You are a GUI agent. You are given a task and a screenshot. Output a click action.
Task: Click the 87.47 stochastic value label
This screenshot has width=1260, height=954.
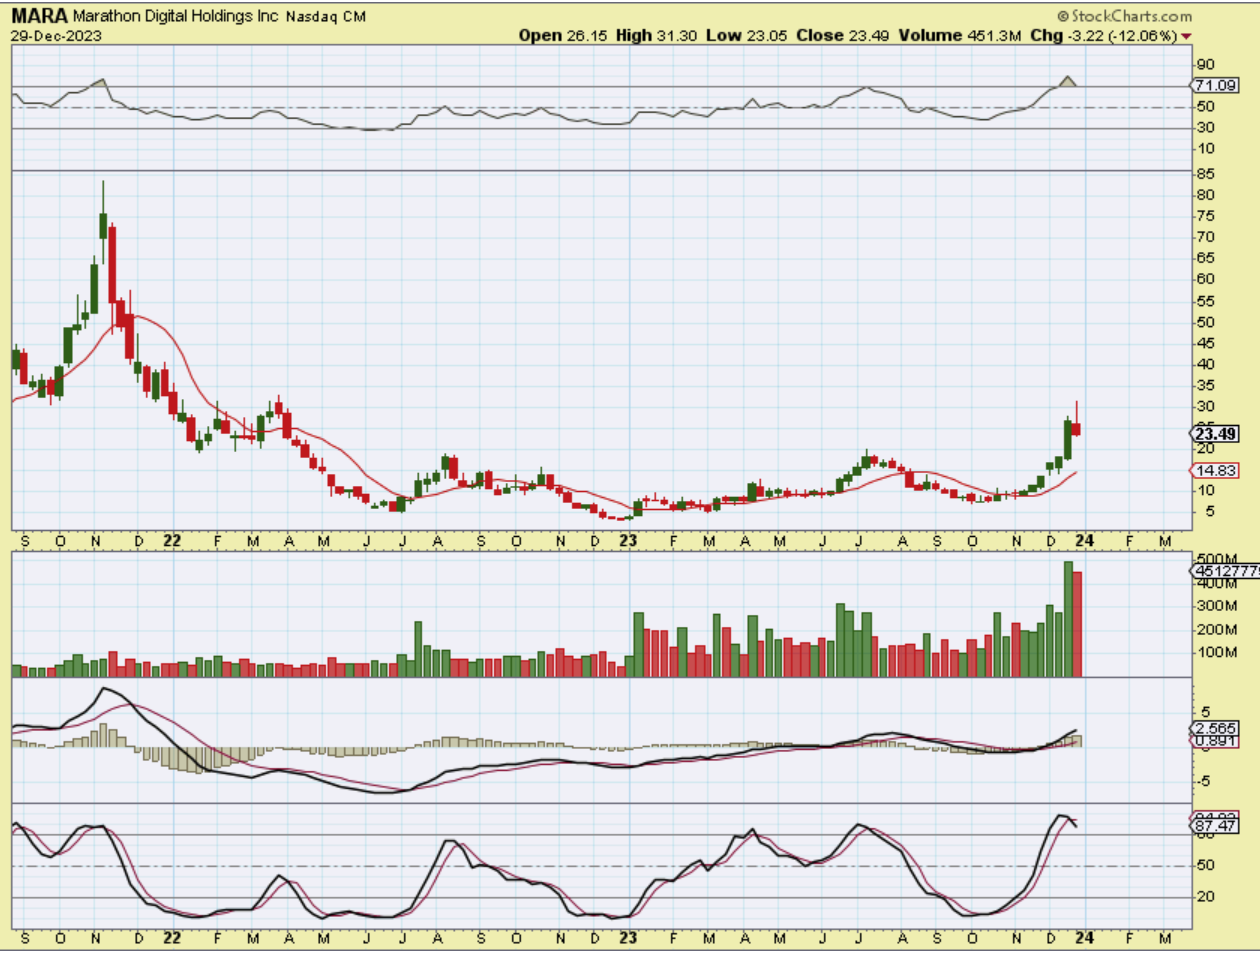point(1215,826)
